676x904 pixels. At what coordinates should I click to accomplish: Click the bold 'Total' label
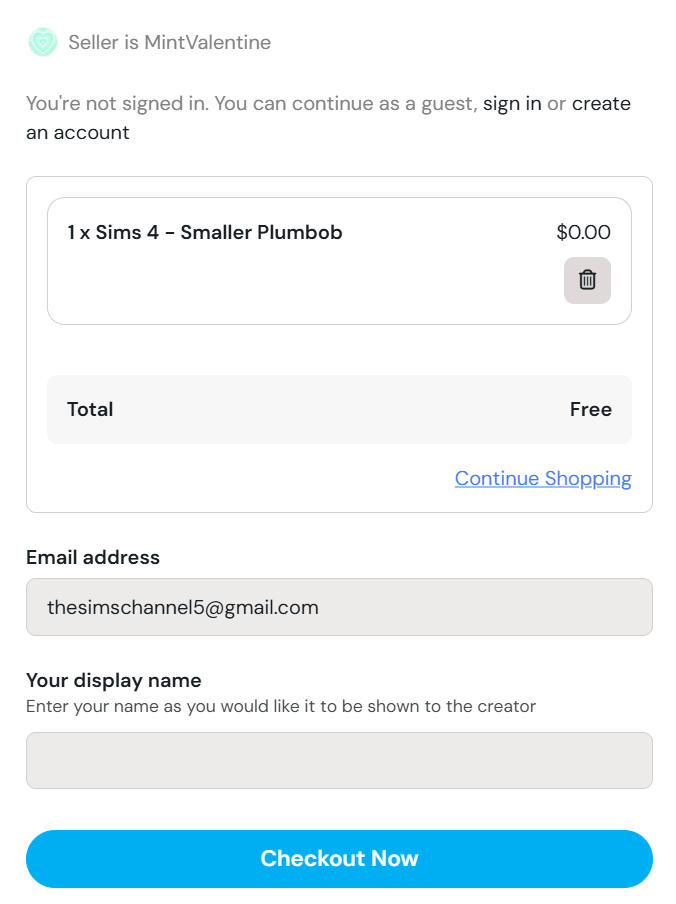point(90,409)
